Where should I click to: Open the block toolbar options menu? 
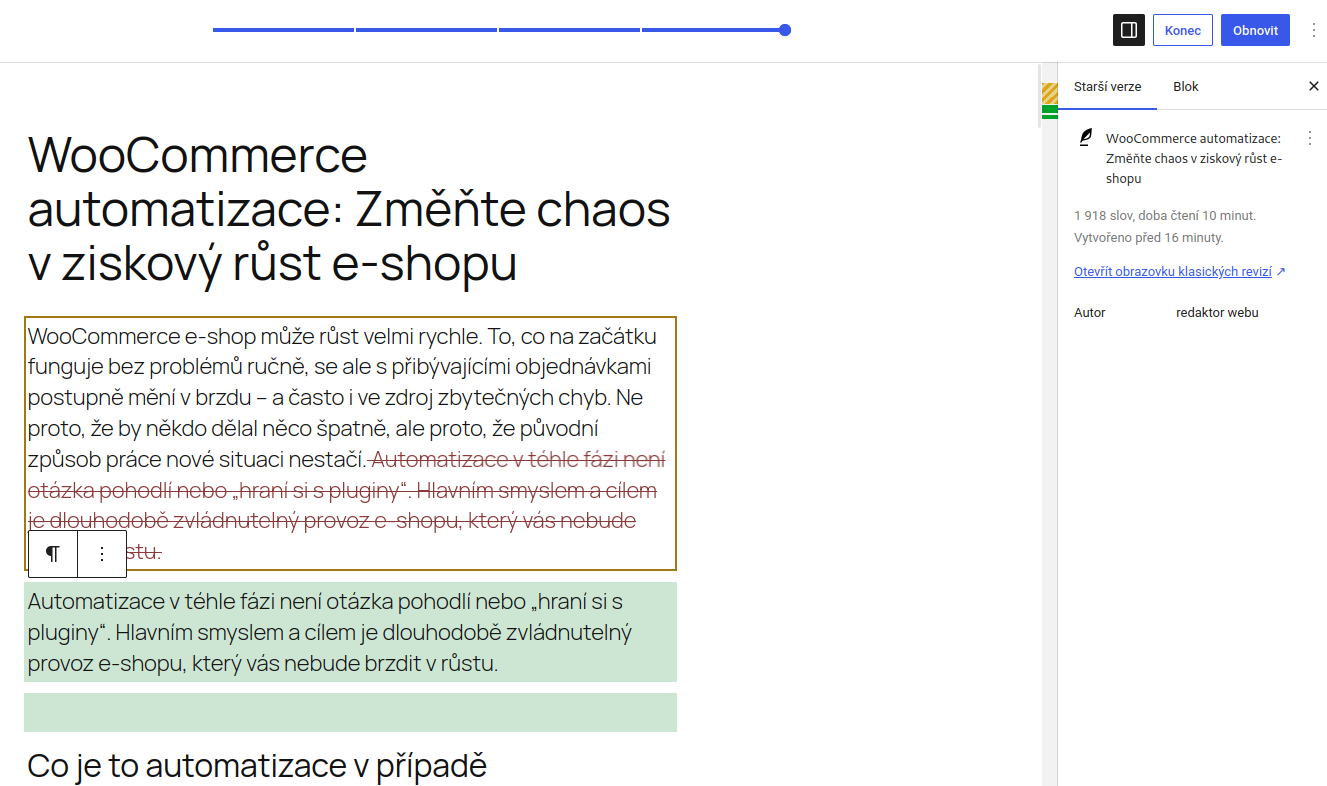click(x=102, y=554)
